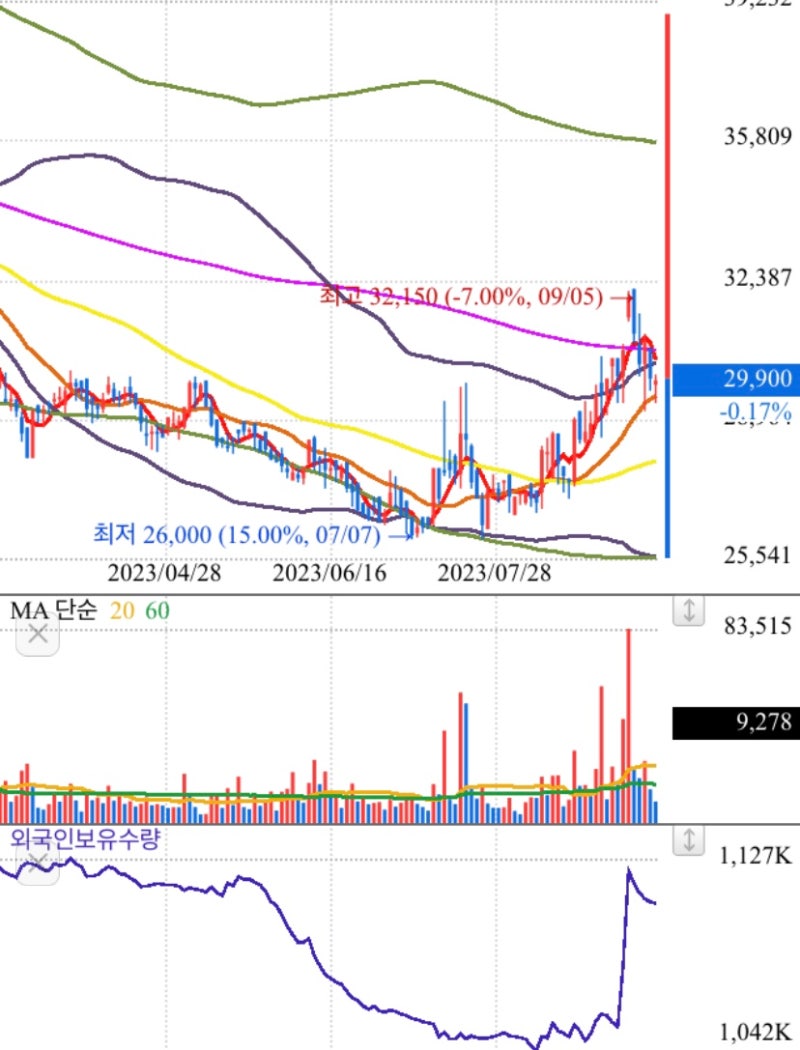Click the 2023/07/28 date label
This screenshot has height=1050, width=800.
pyautogui.click(x=494, y=573)
